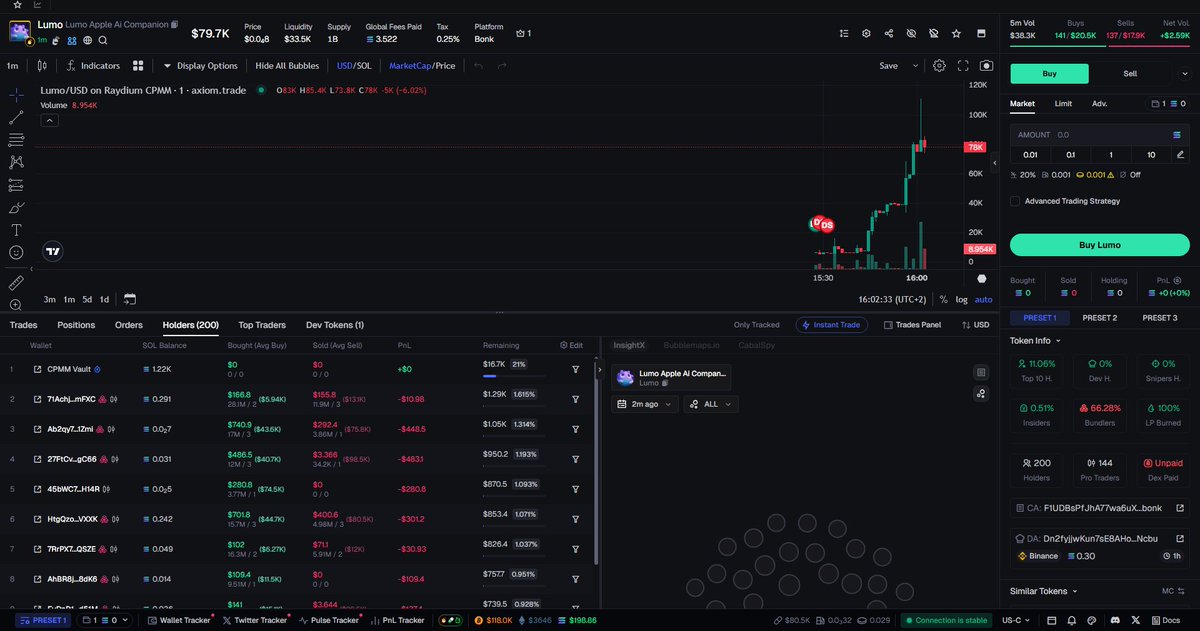Expand the Similar Tokens section
The height and width of the screenshot is (631, 1200).
coord(1042,591)
